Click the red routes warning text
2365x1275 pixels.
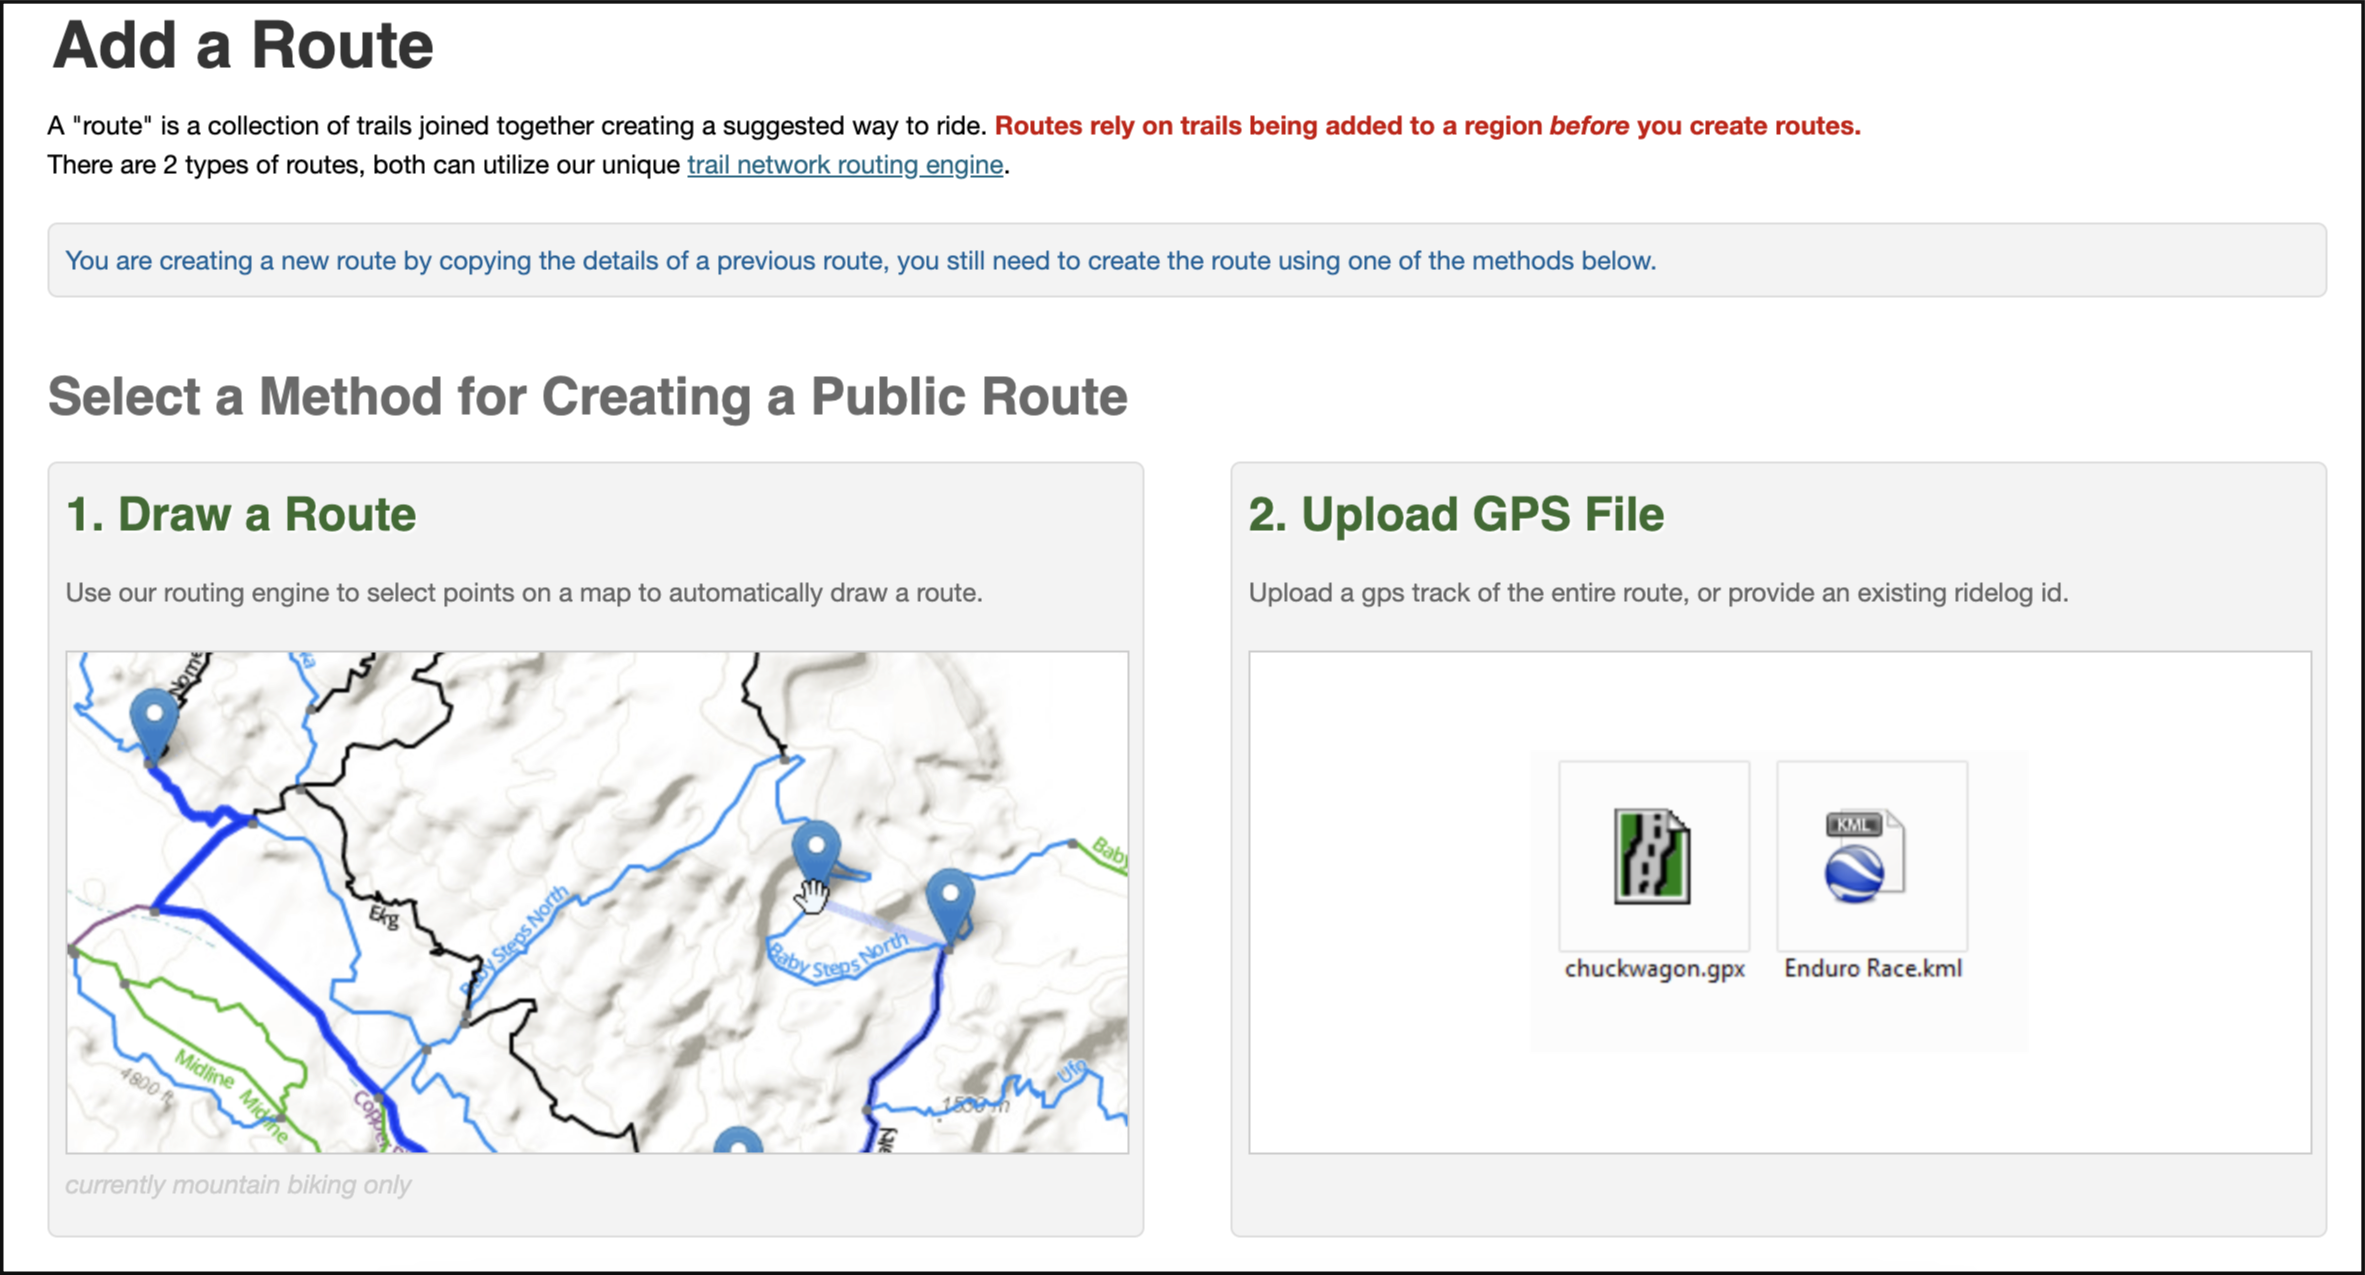click(1426, 126)
